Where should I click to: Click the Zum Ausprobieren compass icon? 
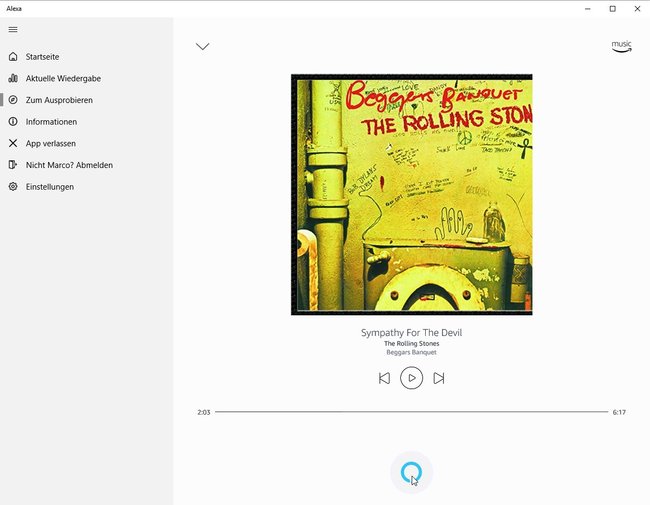pos(13,100)
